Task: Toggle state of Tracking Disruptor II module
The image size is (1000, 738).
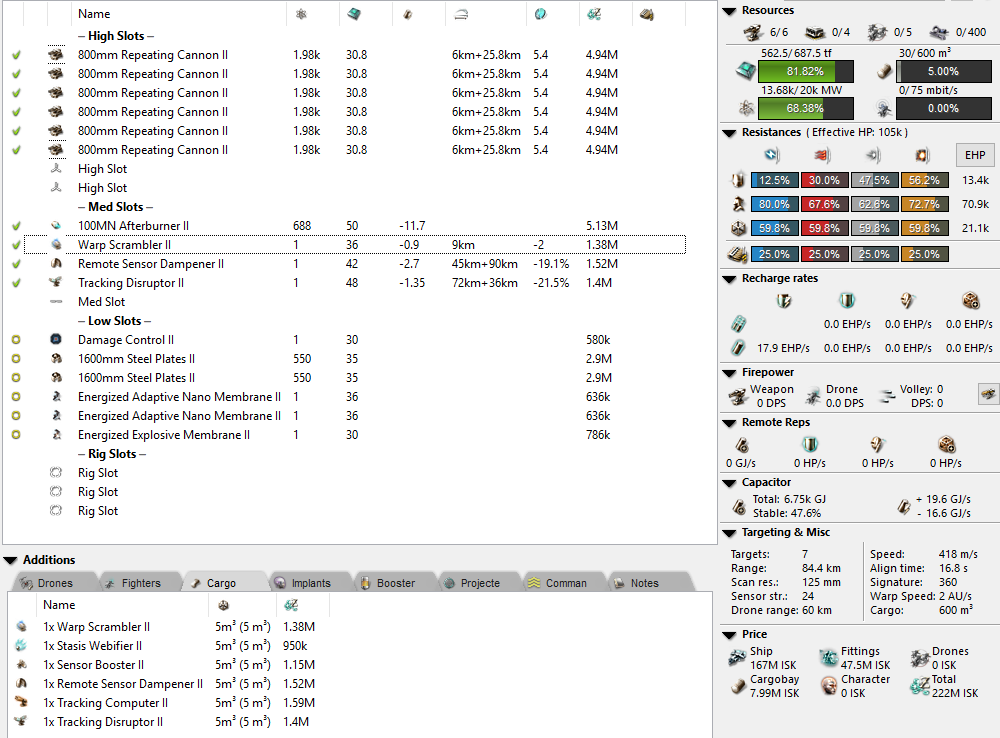Action: click(16, 283)
